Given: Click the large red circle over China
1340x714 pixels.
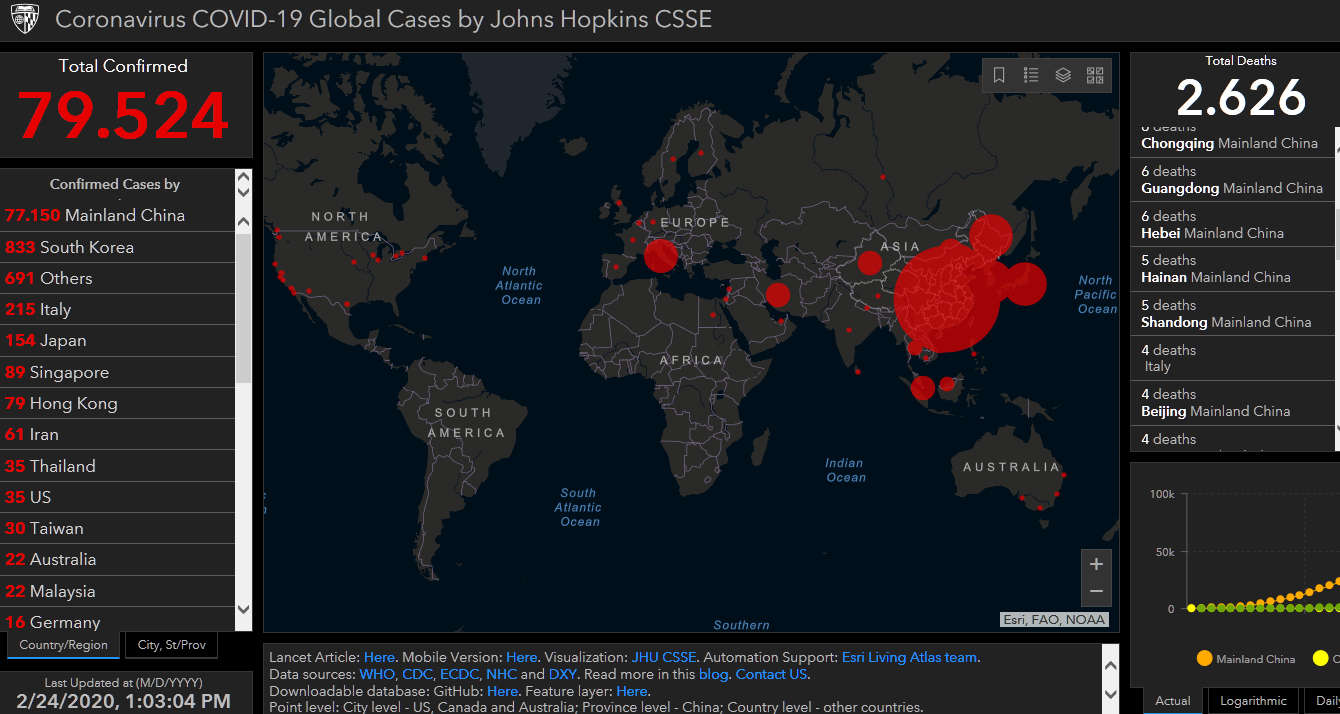Looking at the screenshot, I should point(947,298).
